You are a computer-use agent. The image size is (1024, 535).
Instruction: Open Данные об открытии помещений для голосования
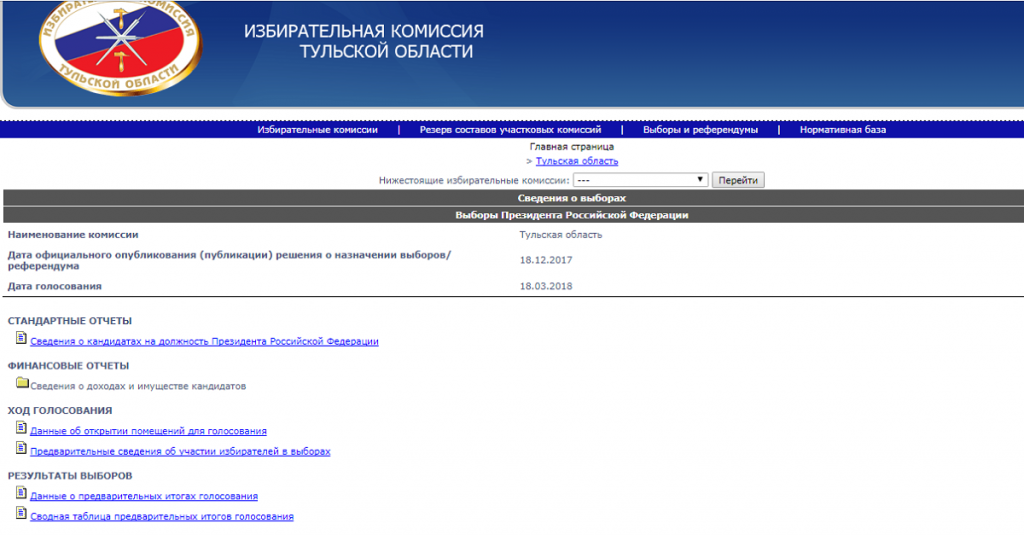pyautogui.click(x=148, y=431)
